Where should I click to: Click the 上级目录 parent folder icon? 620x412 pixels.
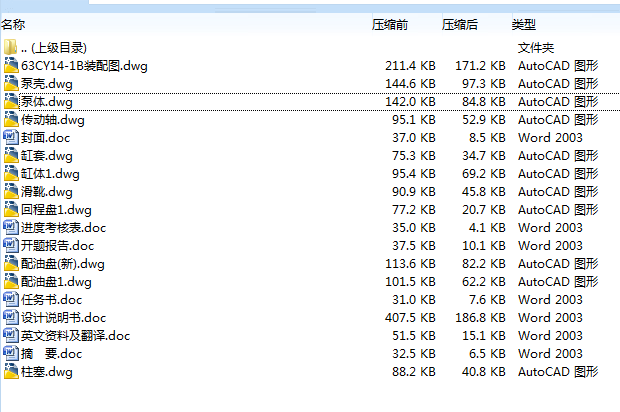coord(11,48)
